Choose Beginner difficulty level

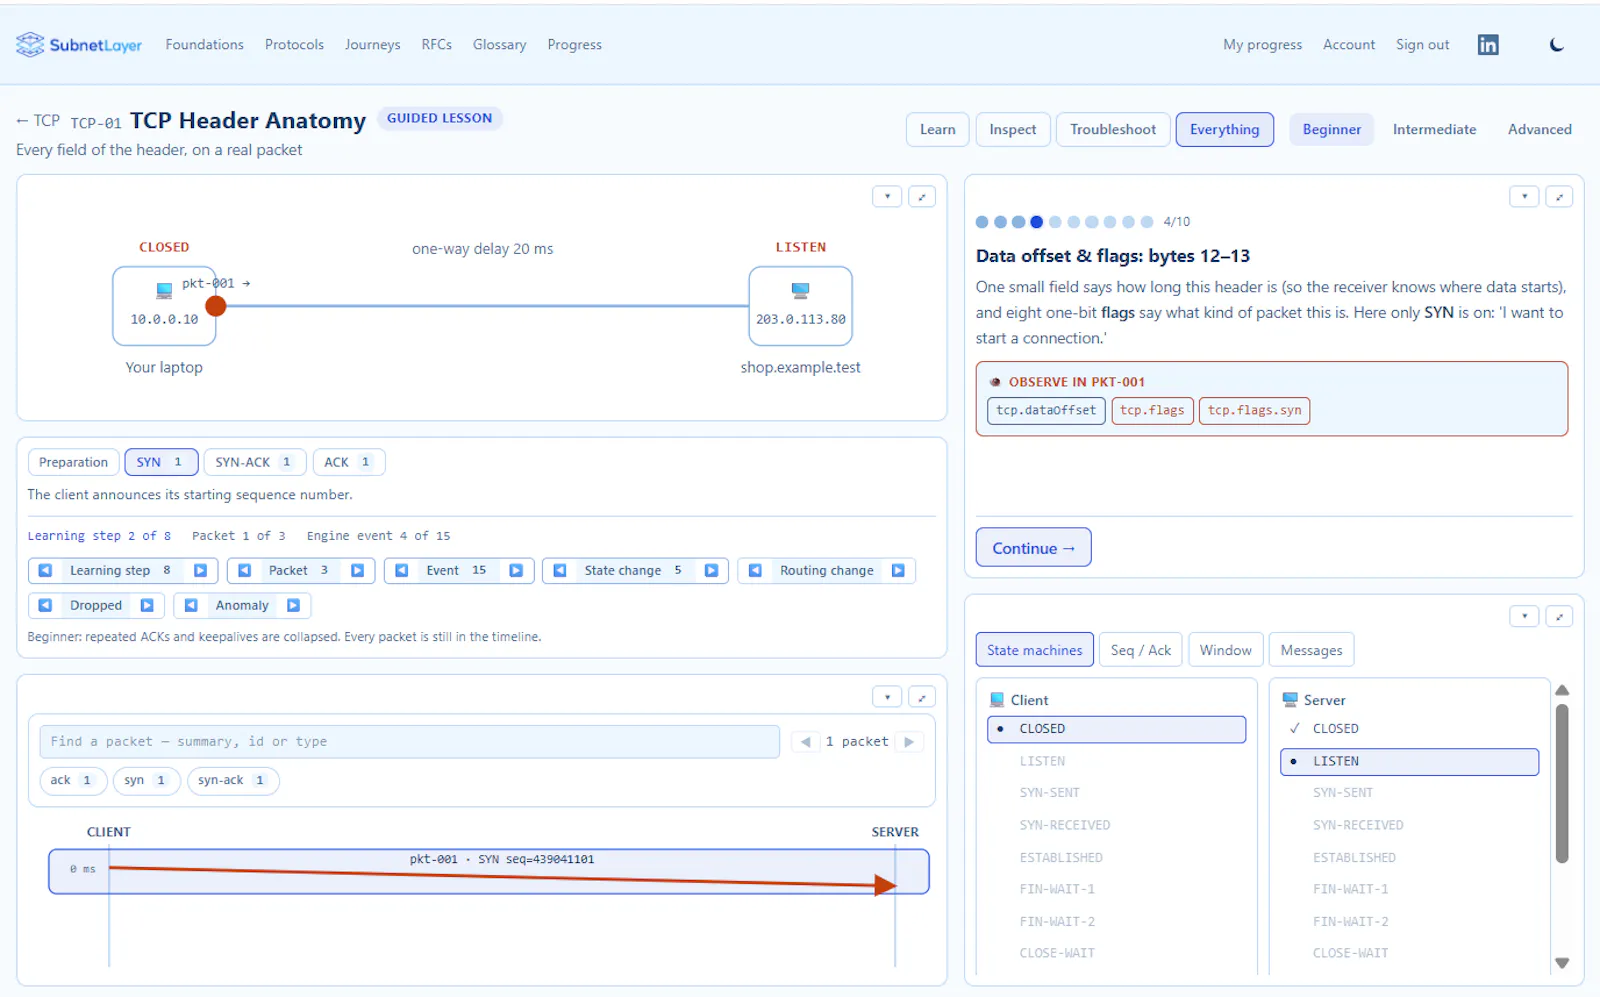(x=1332, y=129)
